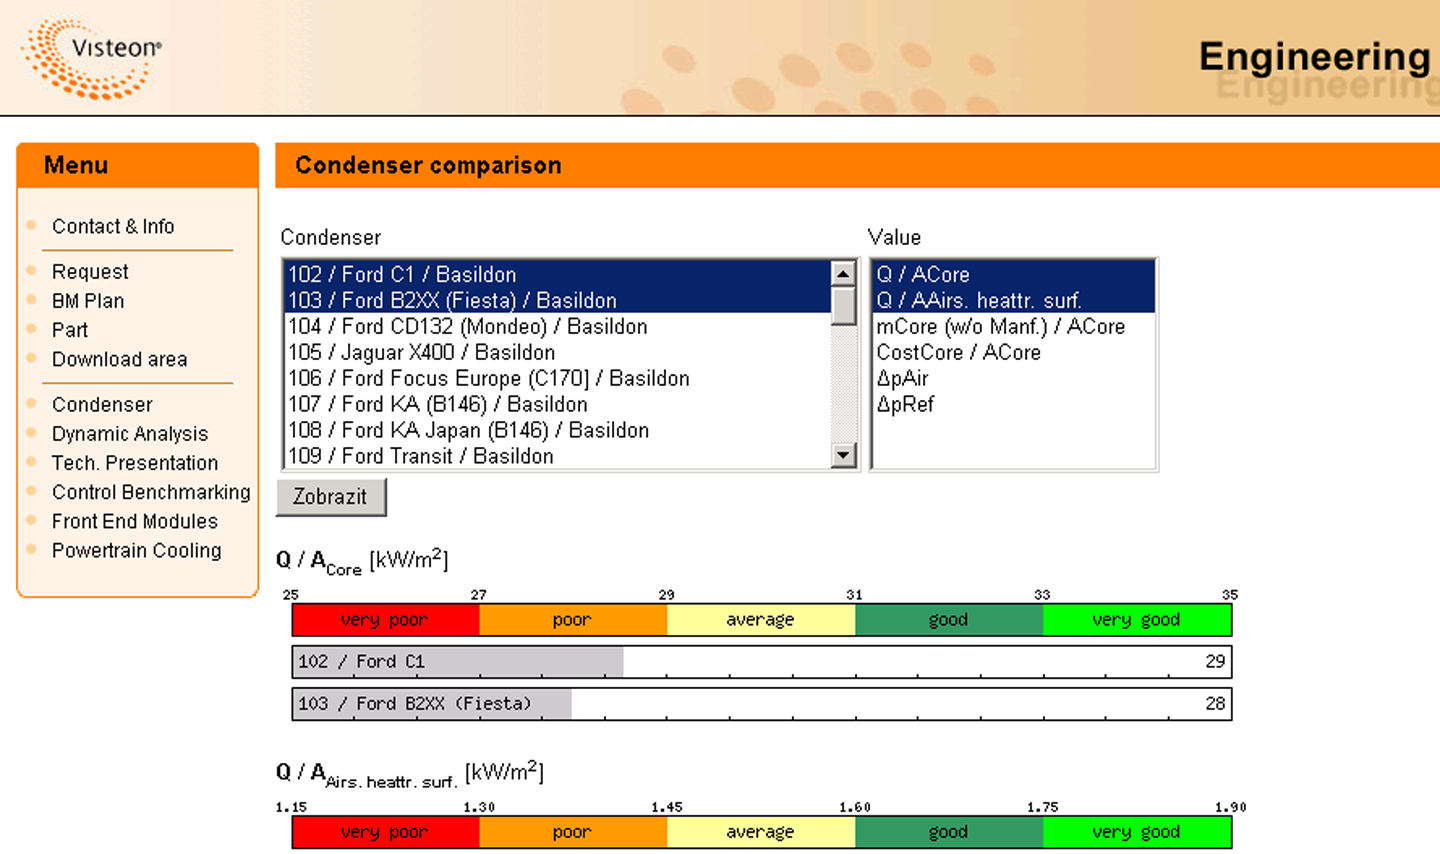Select 107 / Ford KA (B146) / Basildon

tap(558, 404)
